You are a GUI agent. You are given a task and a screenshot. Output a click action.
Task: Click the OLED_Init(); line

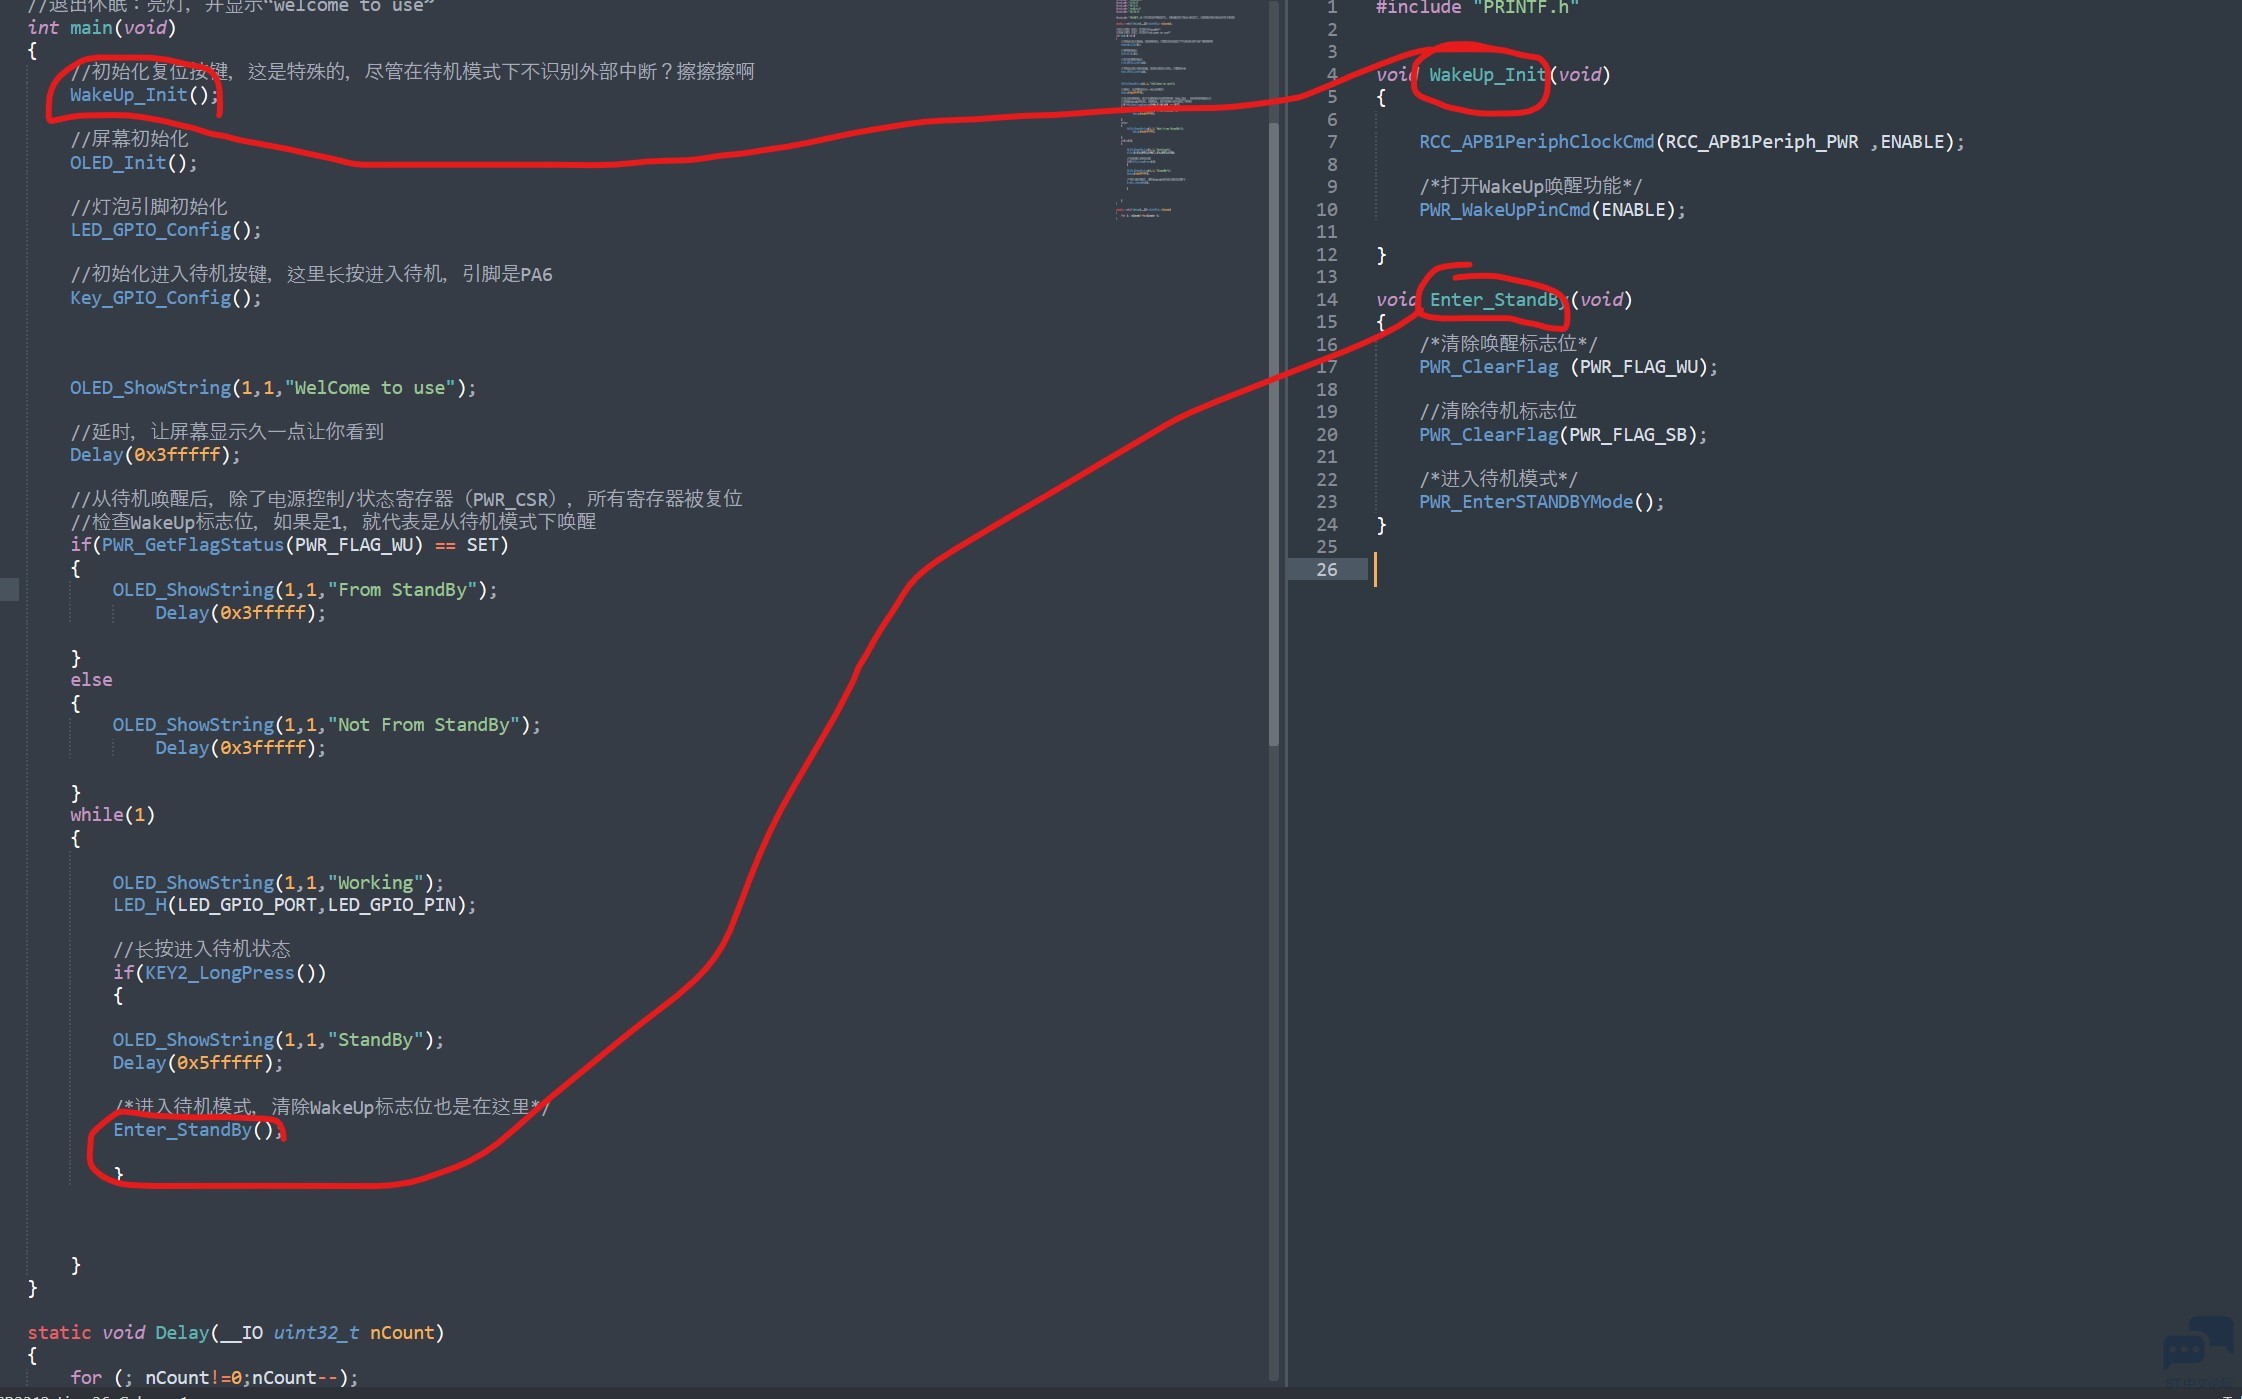pos(133,162)
